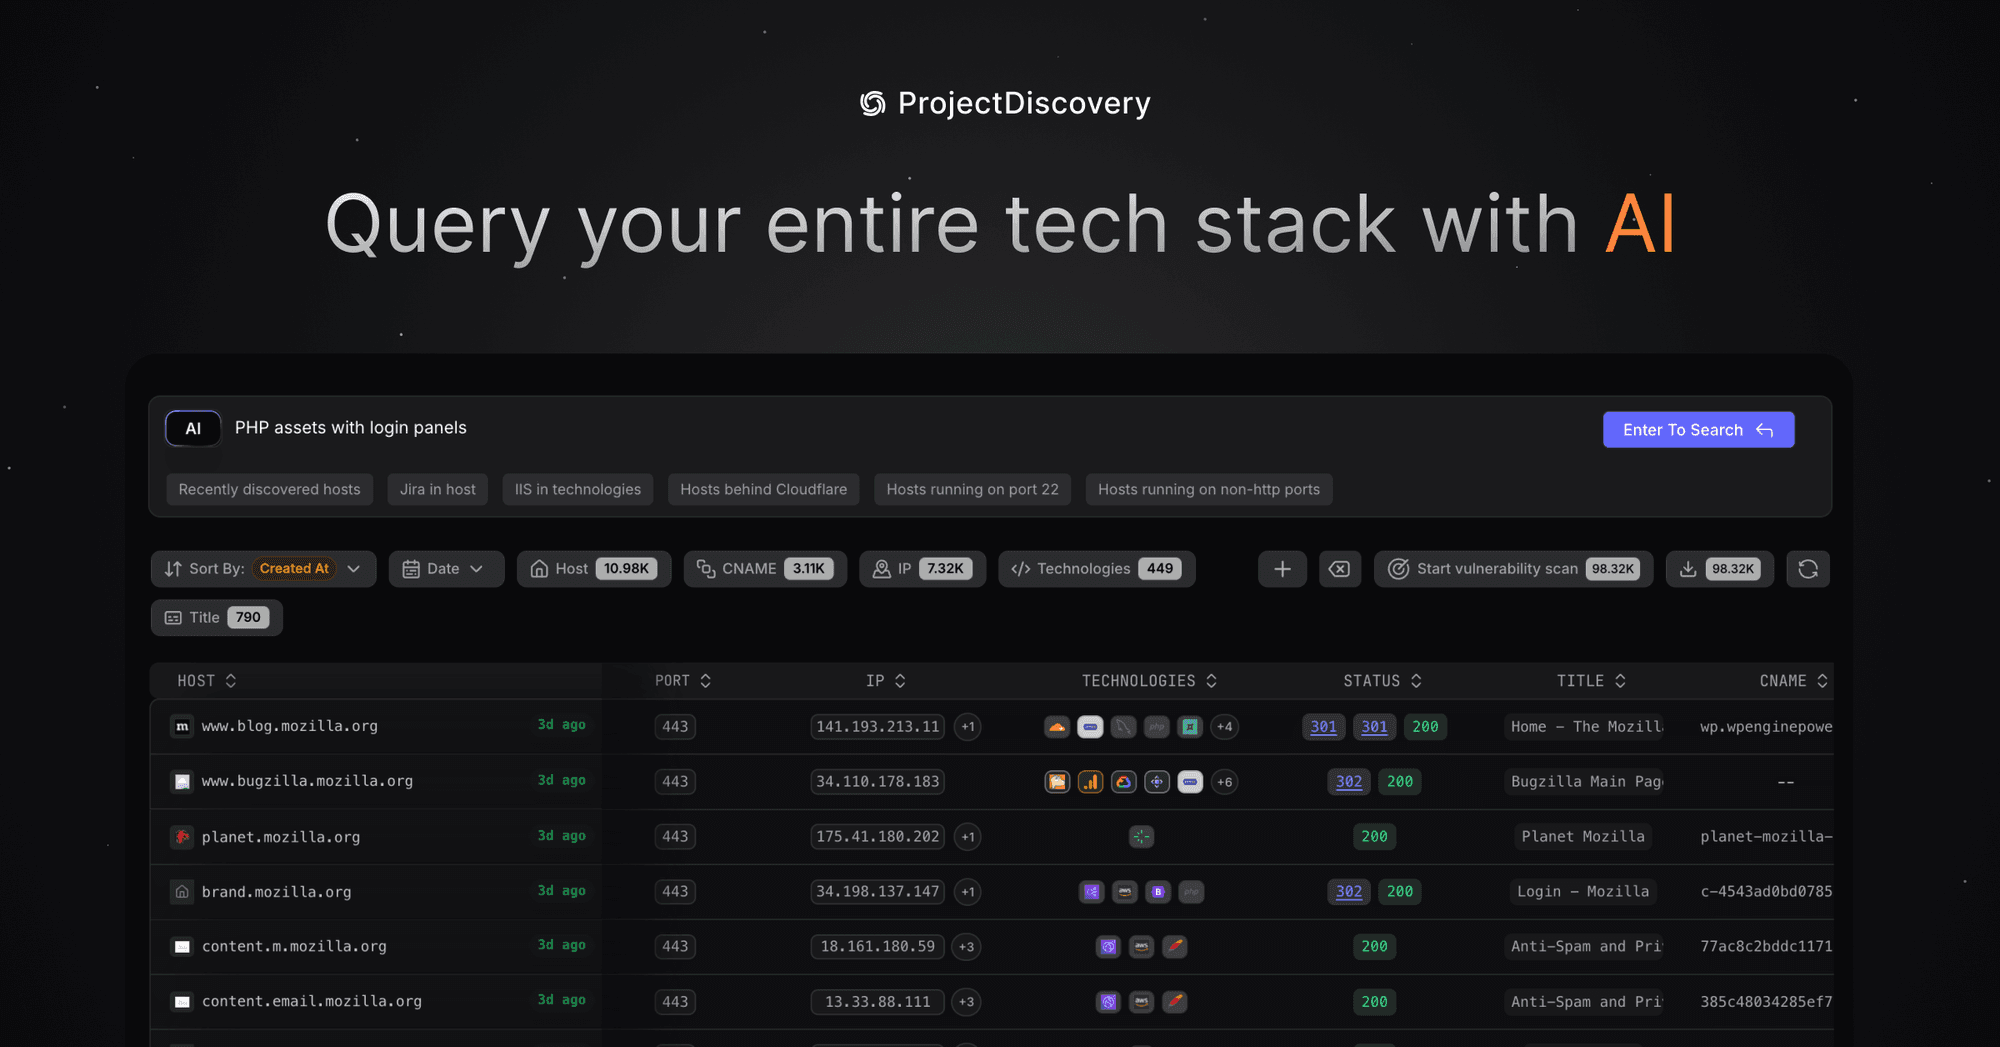Click AWS icon in content.m.mozilla.org row
The height and width of the screenshot is (1047, 2000).
(1141, 947)
